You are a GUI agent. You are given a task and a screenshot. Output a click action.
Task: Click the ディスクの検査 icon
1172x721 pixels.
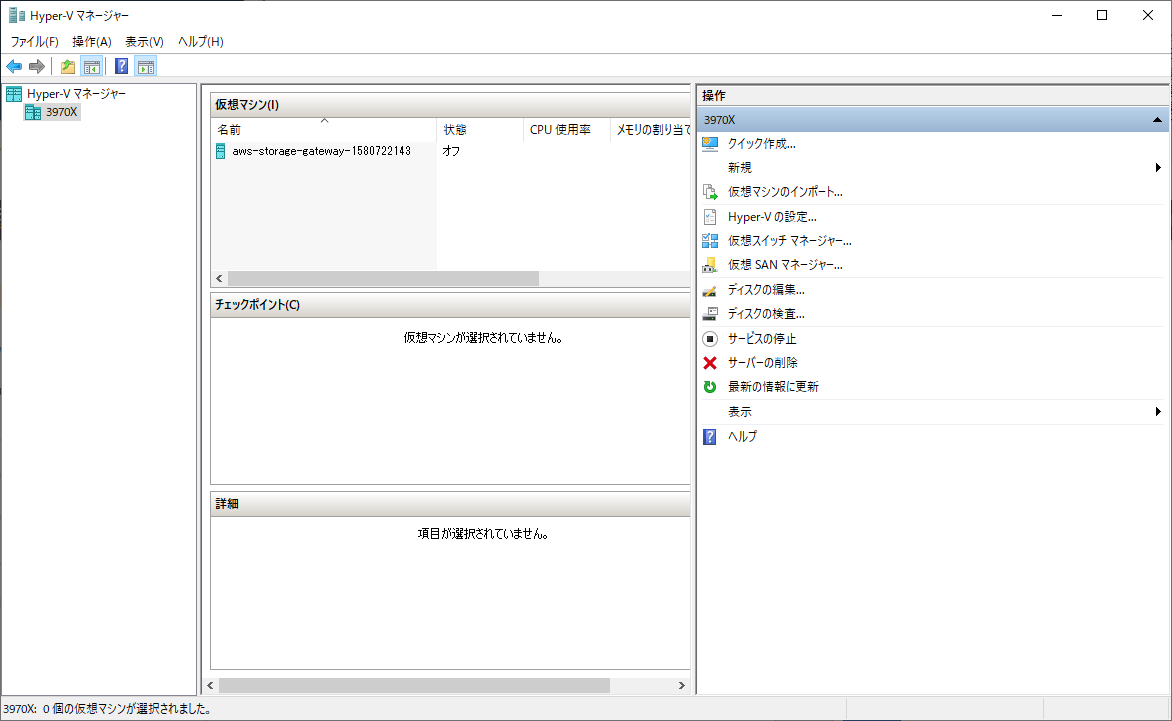pyautogui.click(x=710, y=314)
